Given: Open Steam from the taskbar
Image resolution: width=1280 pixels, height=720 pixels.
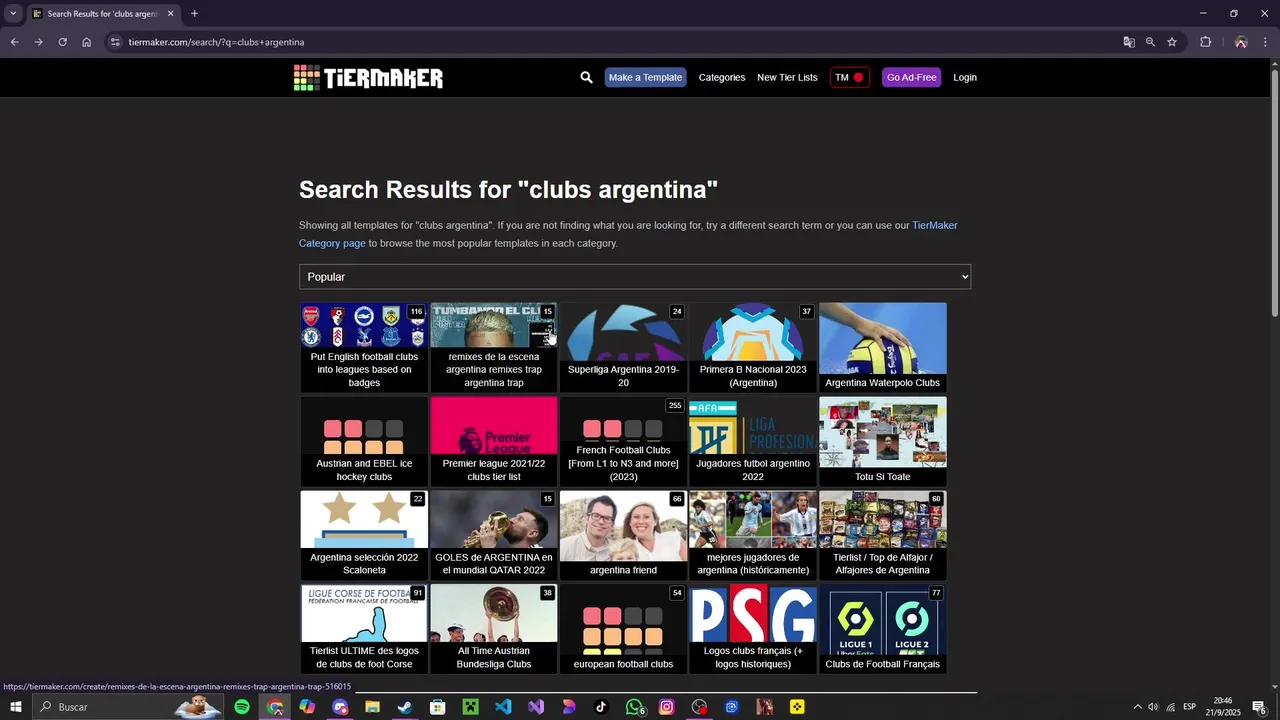Looking at the screenshot, I should tap(405, 707).
